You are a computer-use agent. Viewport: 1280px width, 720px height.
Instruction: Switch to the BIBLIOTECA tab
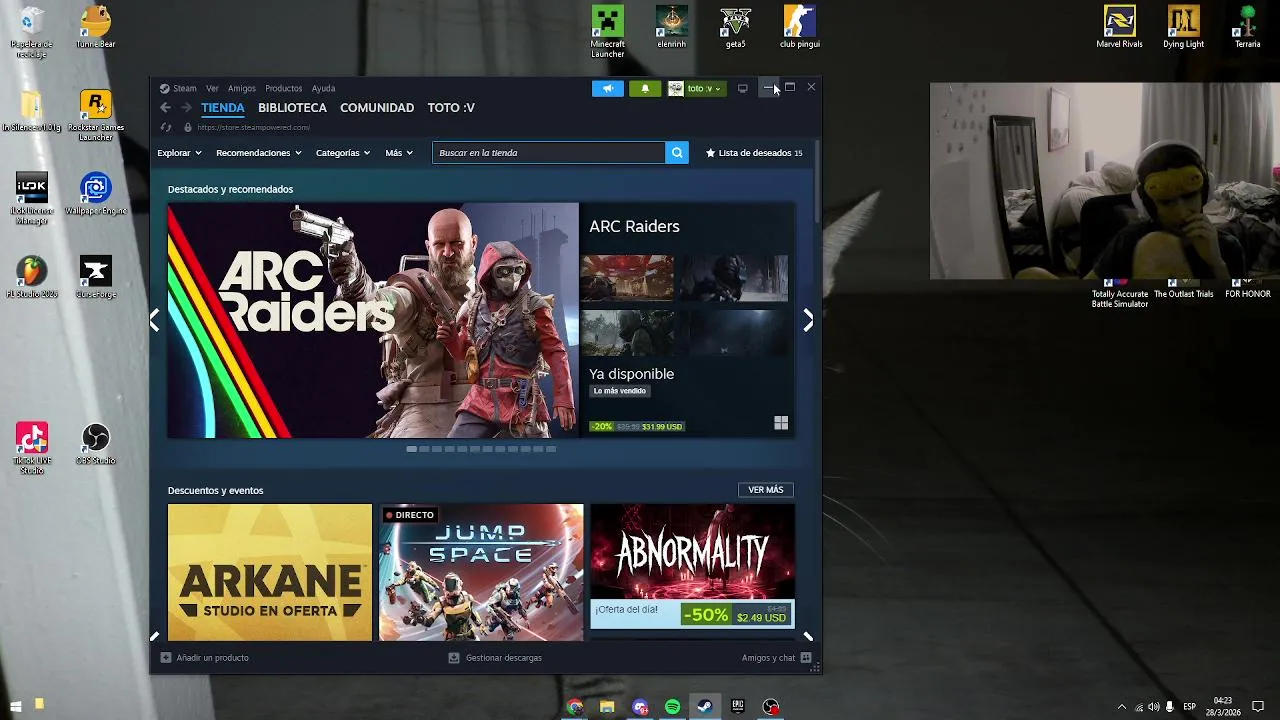[292, 108]
